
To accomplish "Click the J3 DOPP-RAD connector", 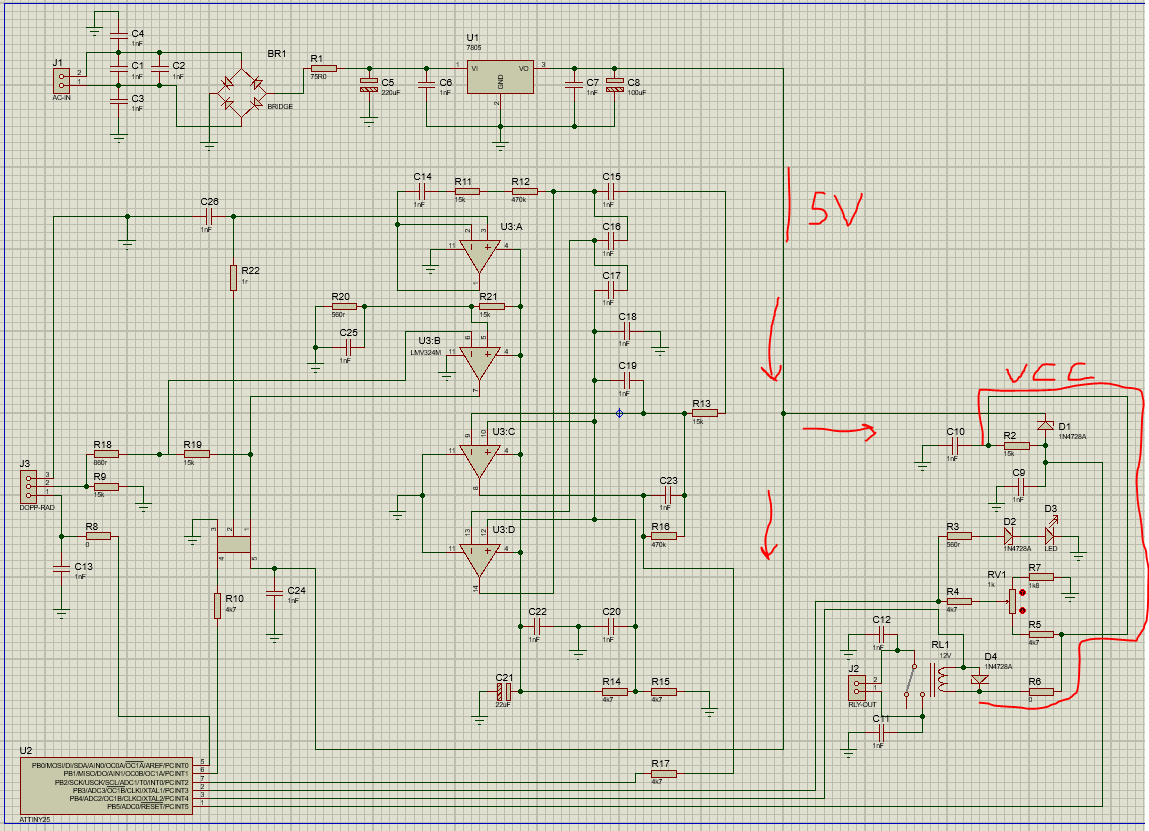I will [27, 487].
